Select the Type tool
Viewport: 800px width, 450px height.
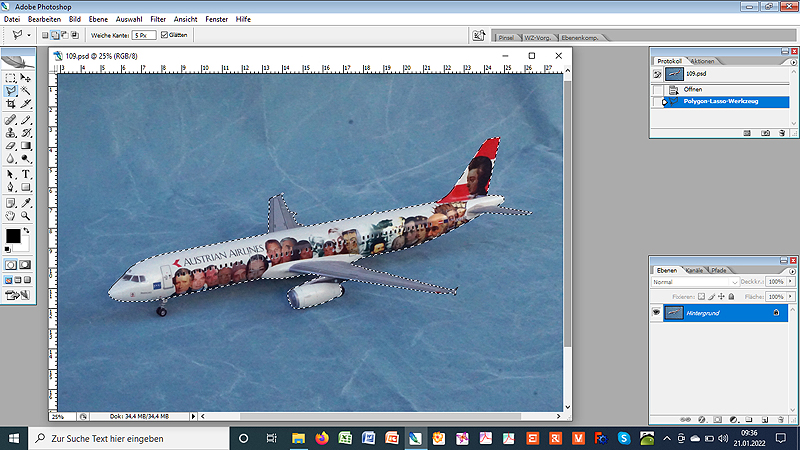point(26,174)
